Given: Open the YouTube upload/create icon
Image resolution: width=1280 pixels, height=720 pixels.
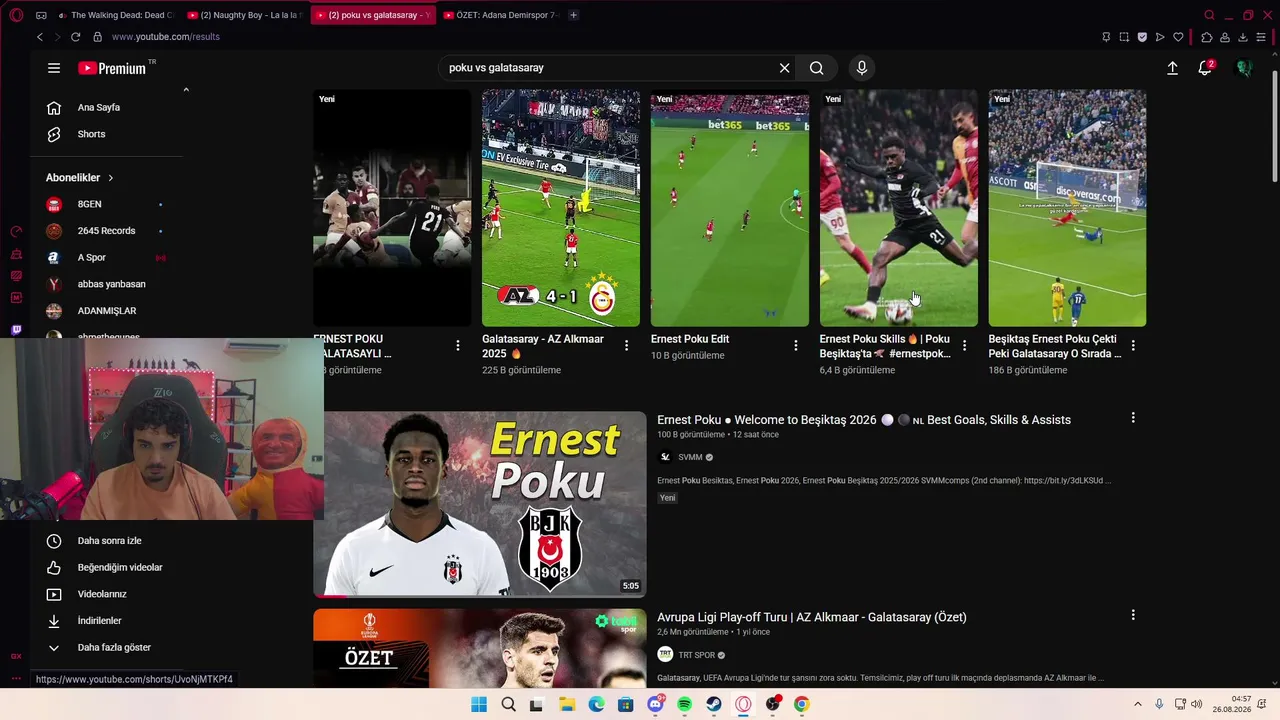Looking at the screenshot, I should click(1172, 68).
